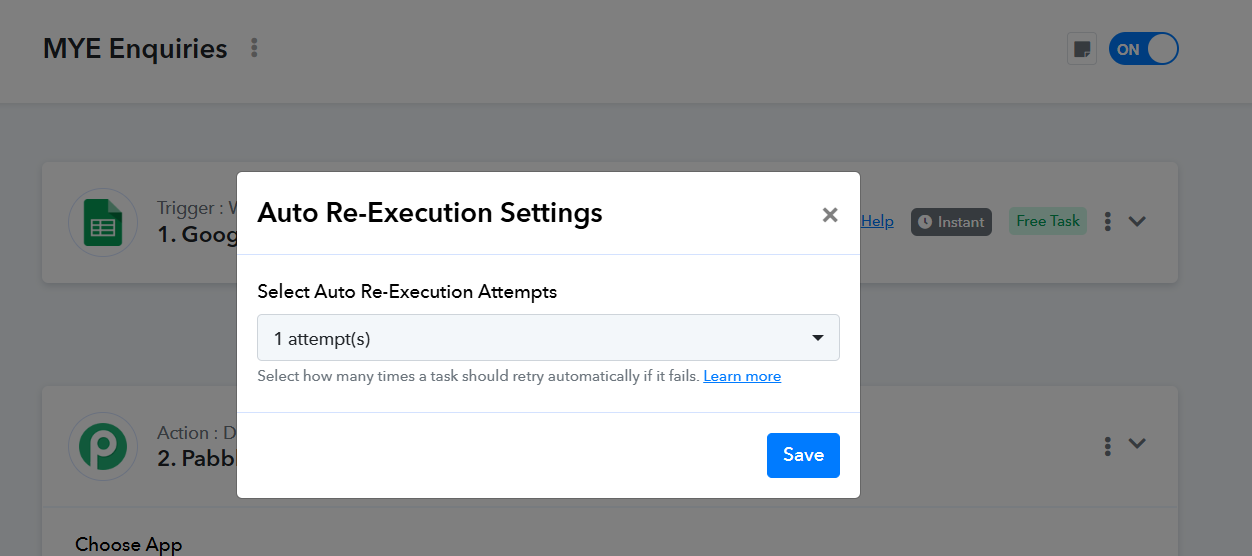The image size is (1252, 556).
Task: Collapse the action step with its chevron
Action: coord(1137,444)
